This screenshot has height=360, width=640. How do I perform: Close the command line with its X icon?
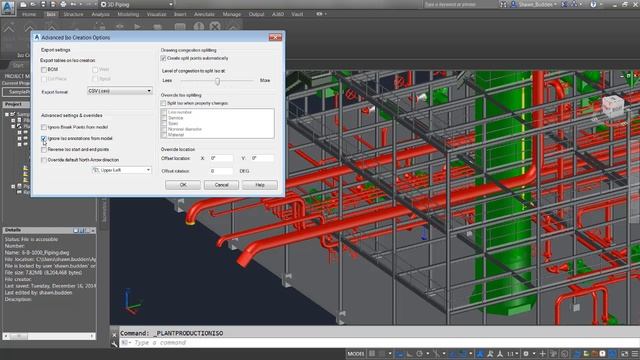(114, 334)
